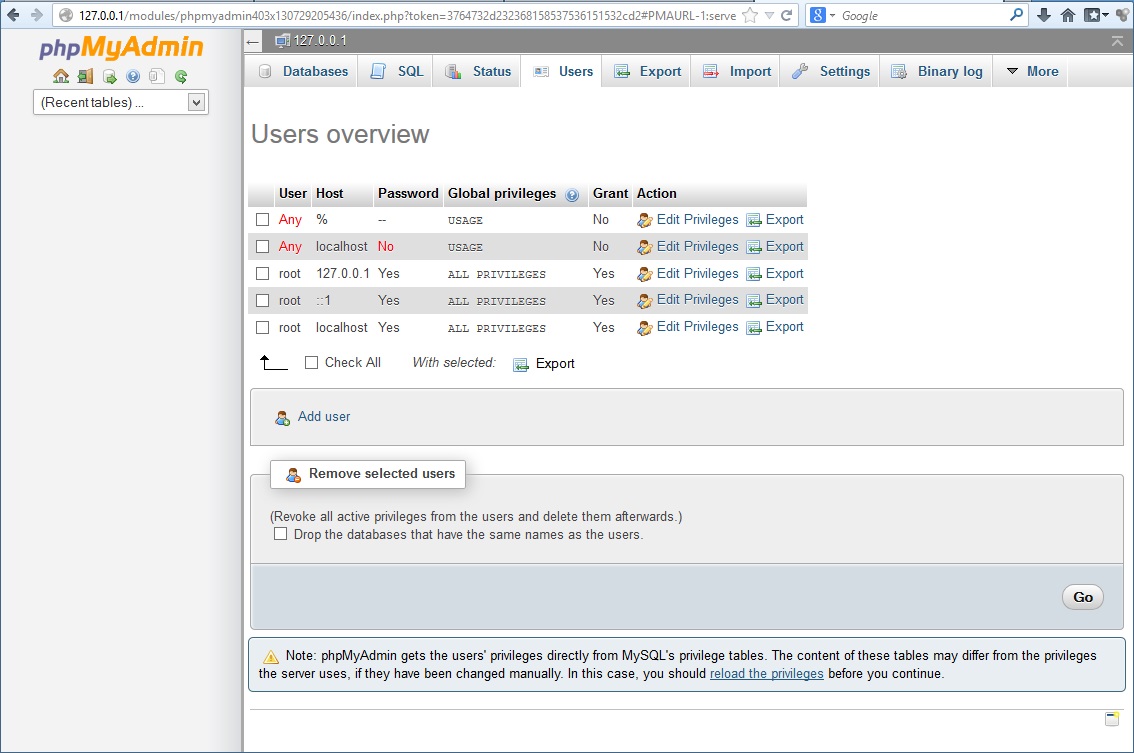Select checkbox for Any % user
This screenshot has width=1134, height=753.
[x=263, y=220]
